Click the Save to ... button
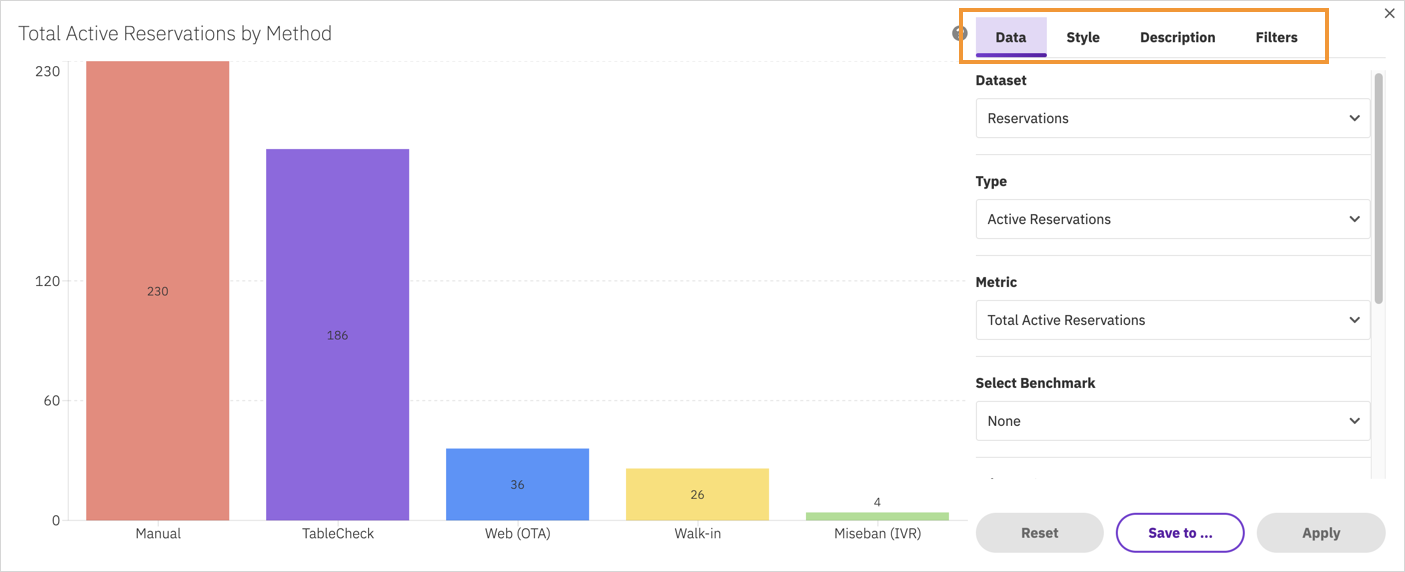This screenshot has width=1405, height=572. pyautogui.click(x=1180, y=533)
